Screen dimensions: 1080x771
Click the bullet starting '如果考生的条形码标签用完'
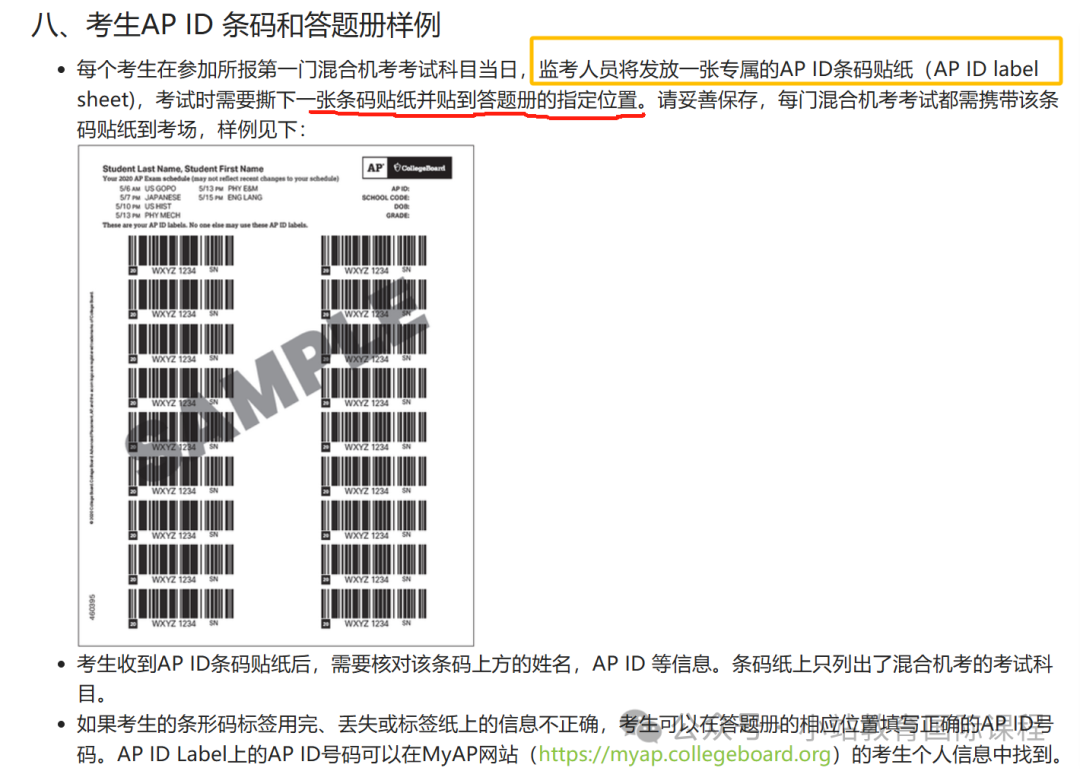tap(568, 739)
